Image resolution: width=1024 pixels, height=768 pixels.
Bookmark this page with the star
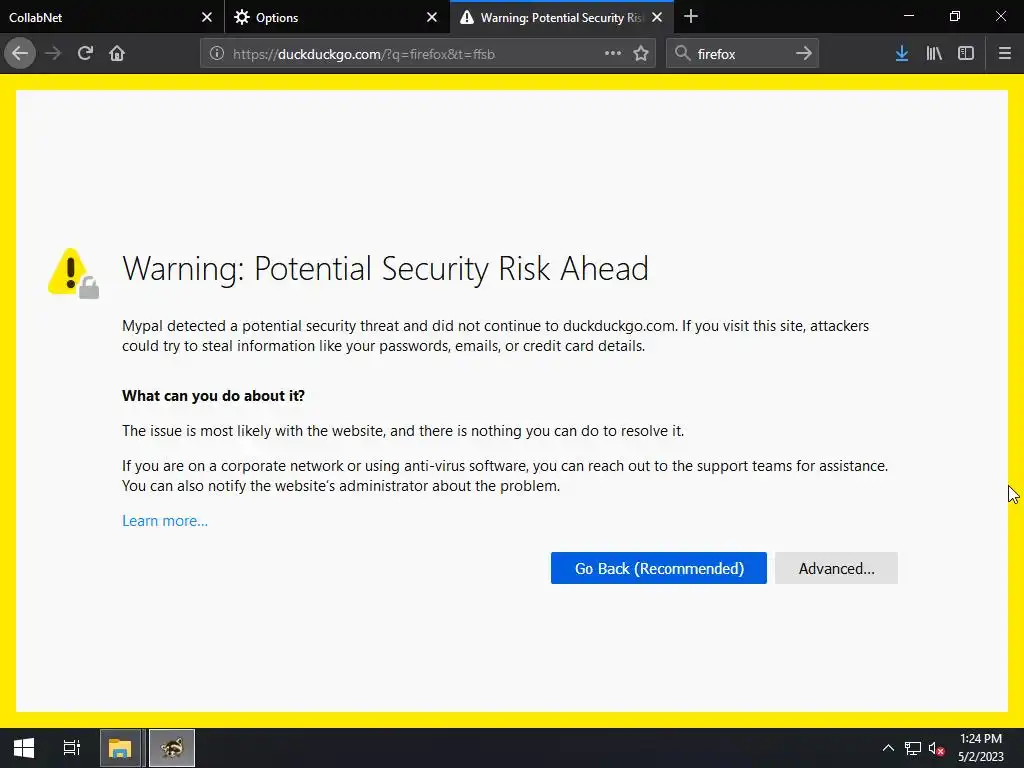click(x=641, y=54)
